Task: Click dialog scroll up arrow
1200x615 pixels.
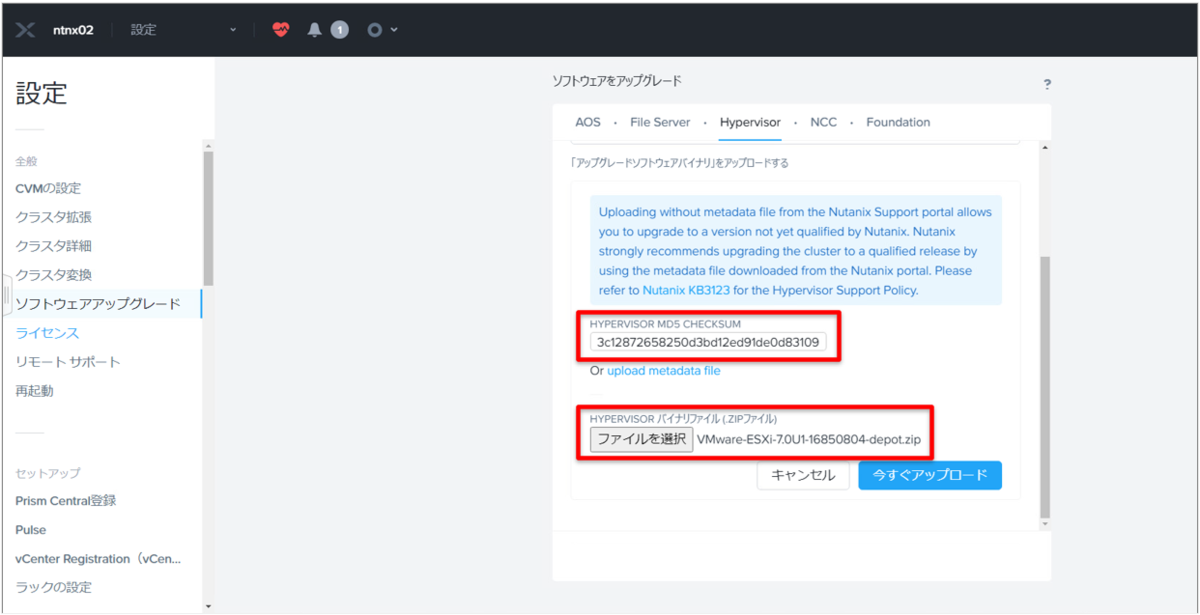Action: (1046, 149)
